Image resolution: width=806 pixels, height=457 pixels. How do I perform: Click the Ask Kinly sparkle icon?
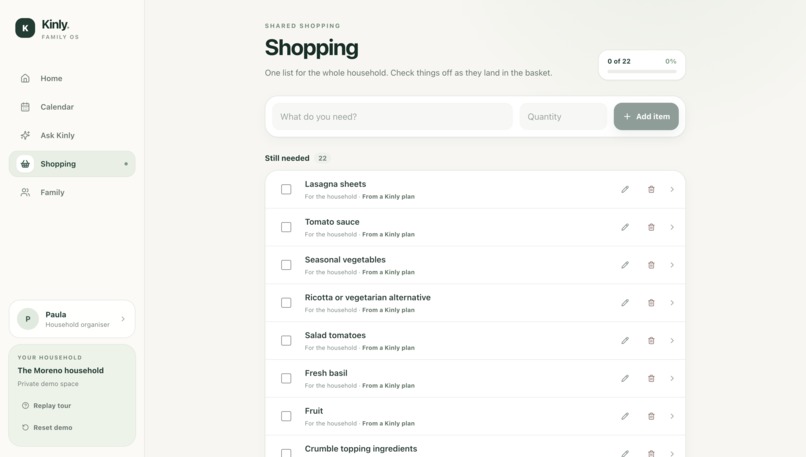tap(25, 135)
